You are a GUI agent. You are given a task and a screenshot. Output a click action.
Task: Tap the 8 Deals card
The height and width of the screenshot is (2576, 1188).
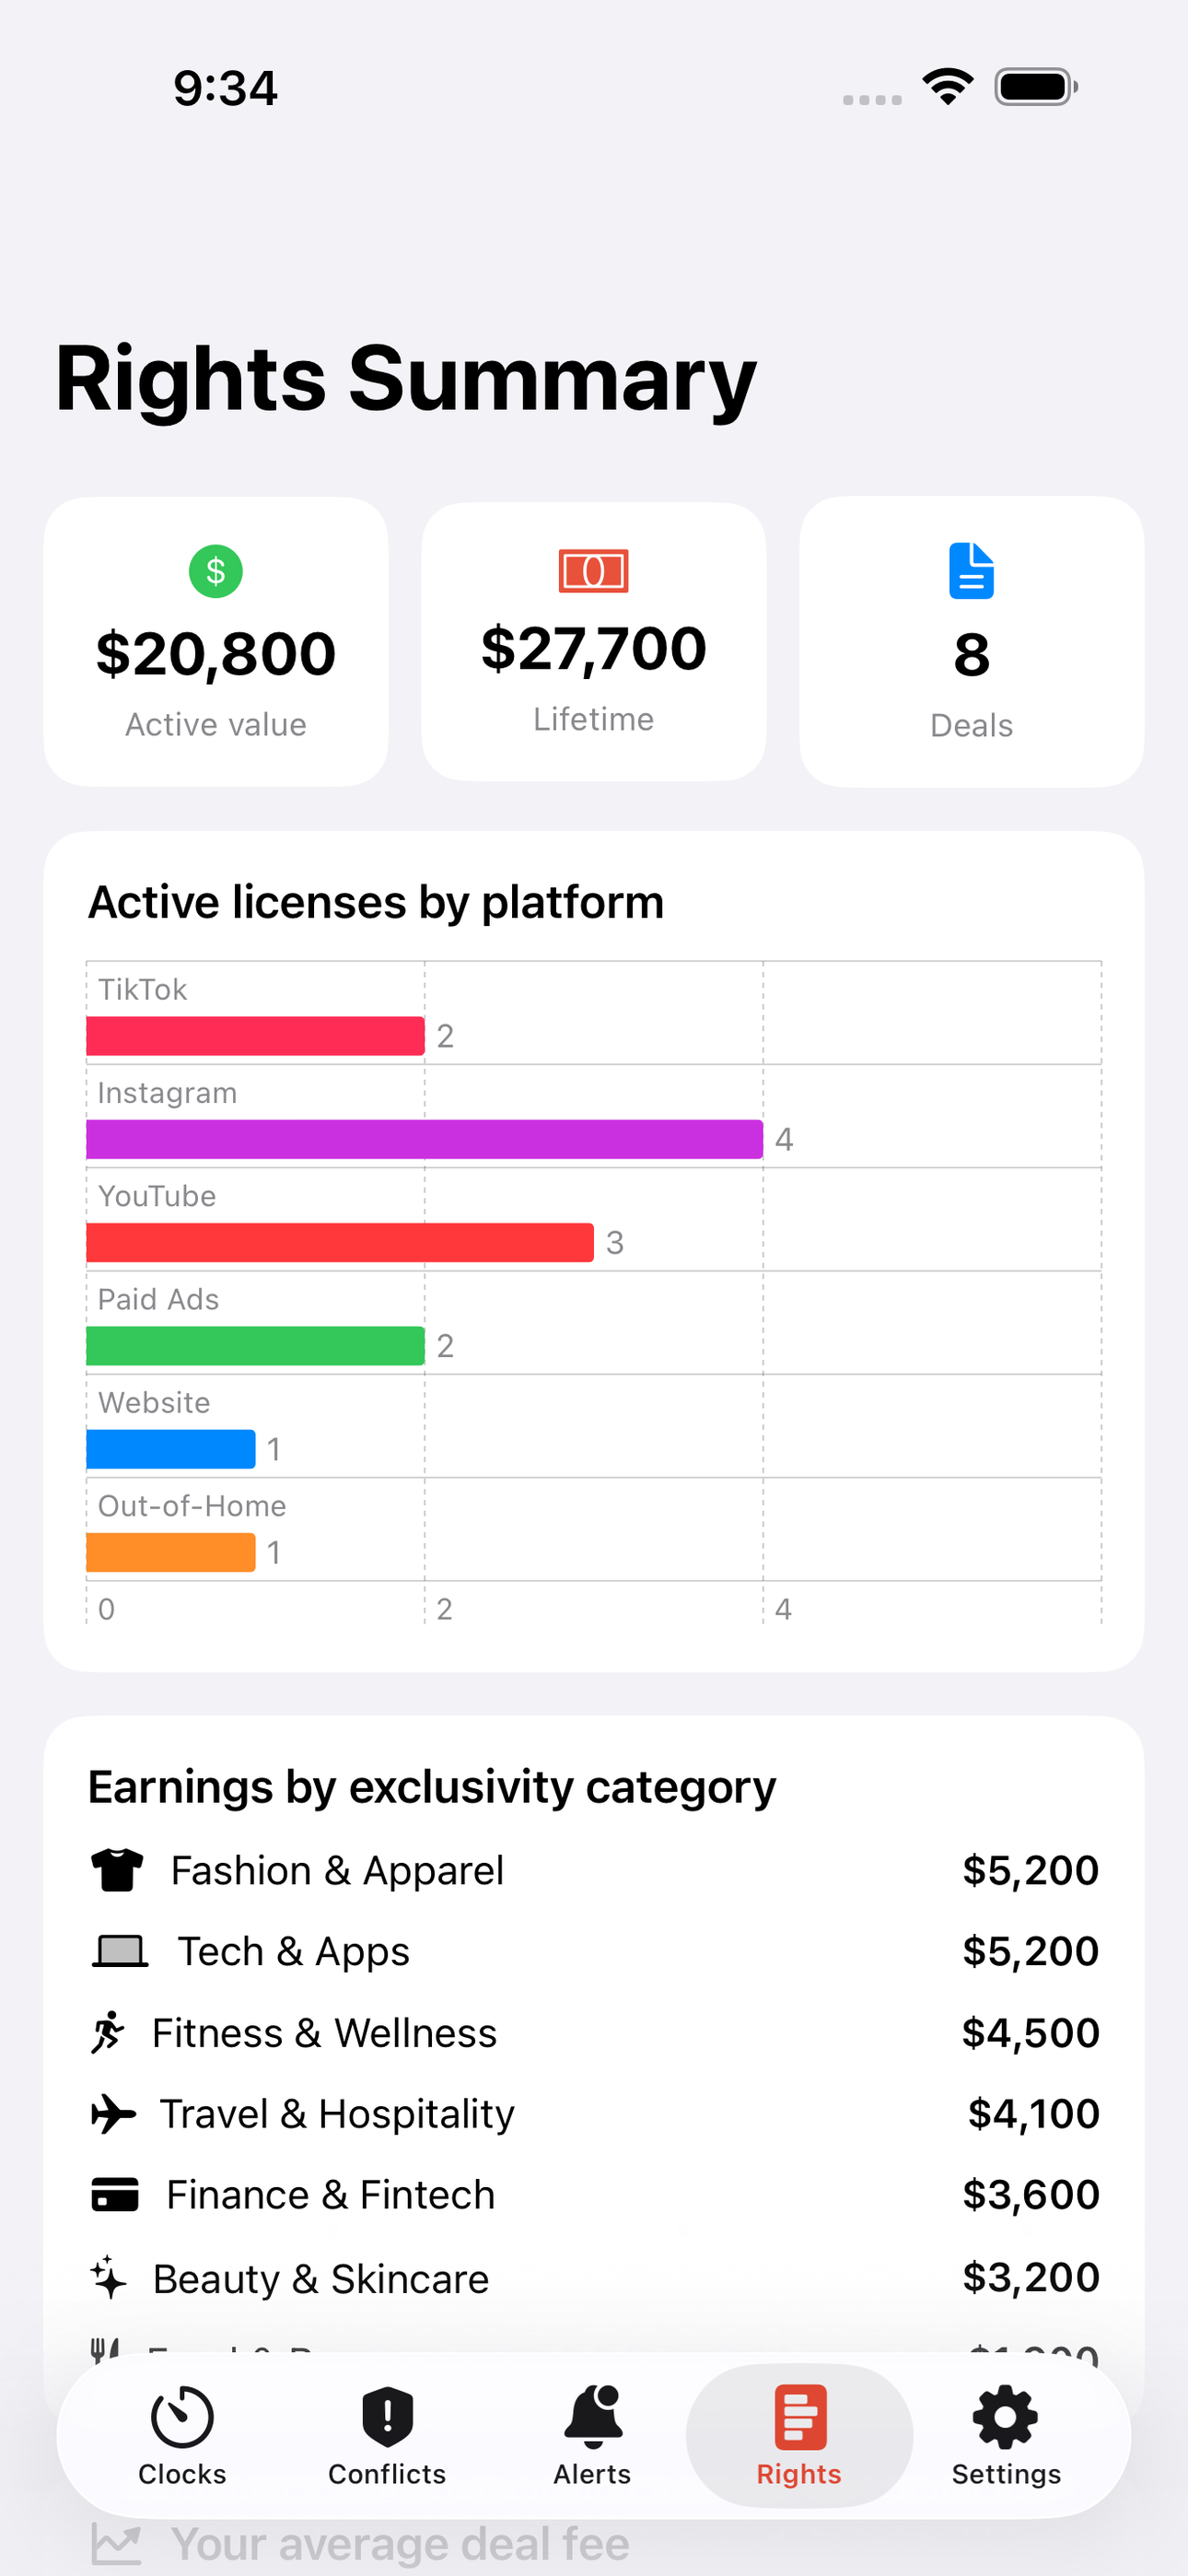971,642
